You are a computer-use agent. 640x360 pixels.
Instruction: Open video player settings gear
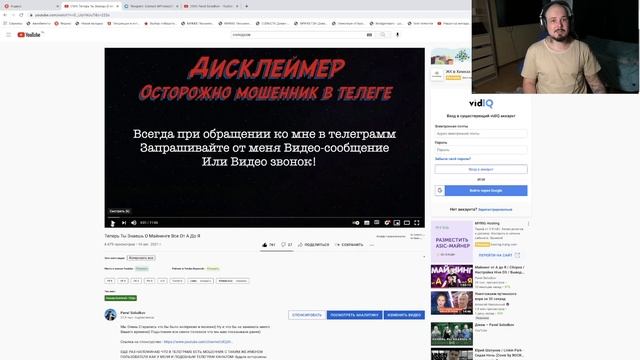tap(387, 223)
